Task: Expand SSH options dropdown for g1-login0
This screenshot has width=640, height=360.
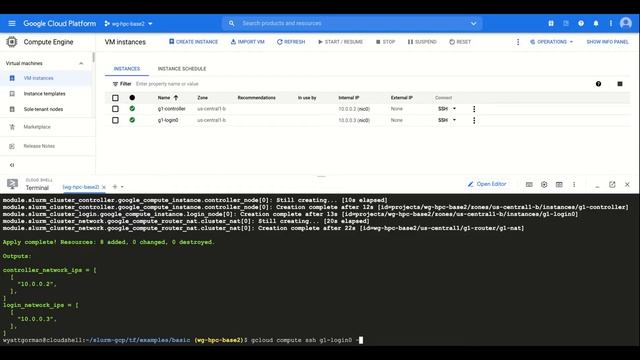Action: click(454, 120)
